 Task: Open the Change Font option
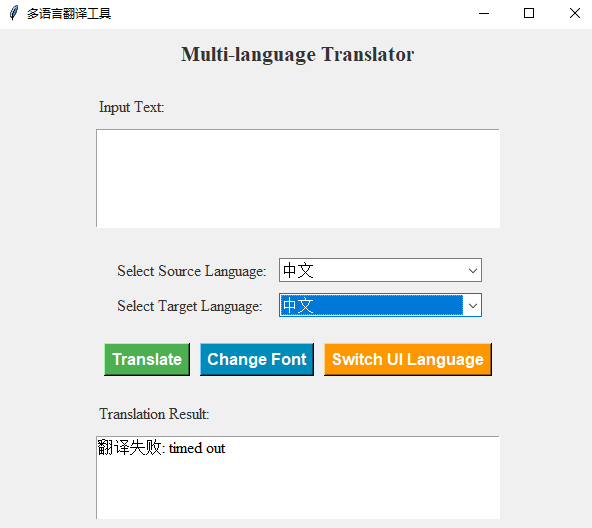pyautogui.click(x=257, y=359)
